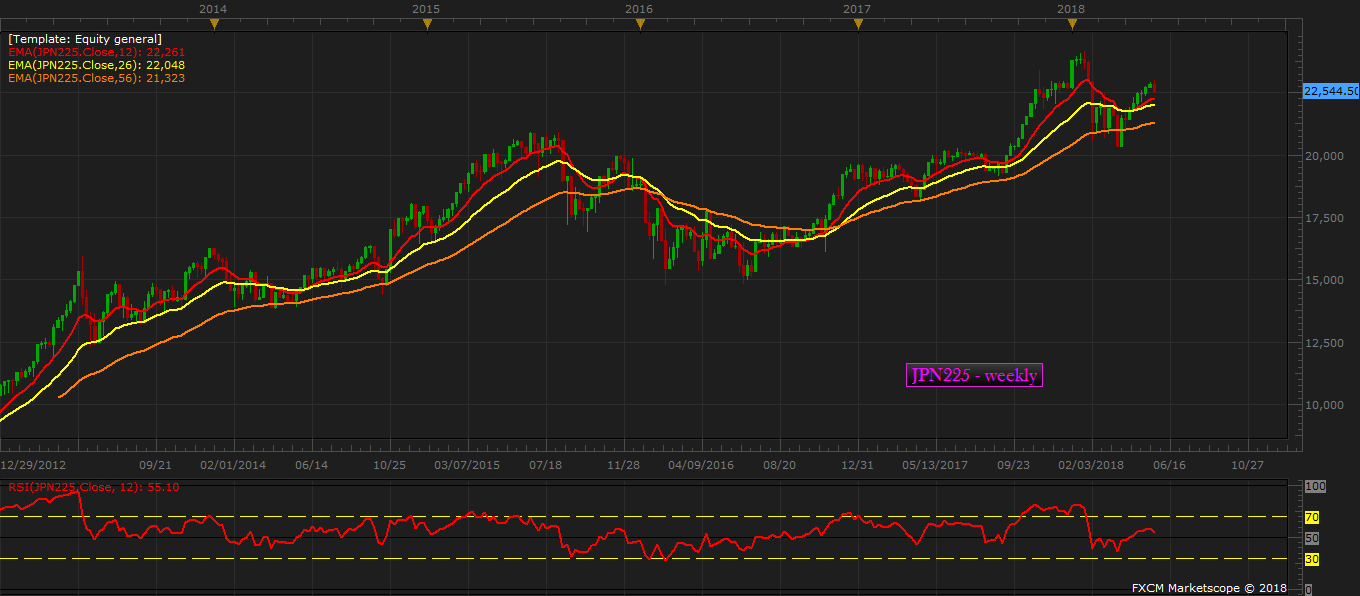Click the RSI 50 midline level tag

1312,538
